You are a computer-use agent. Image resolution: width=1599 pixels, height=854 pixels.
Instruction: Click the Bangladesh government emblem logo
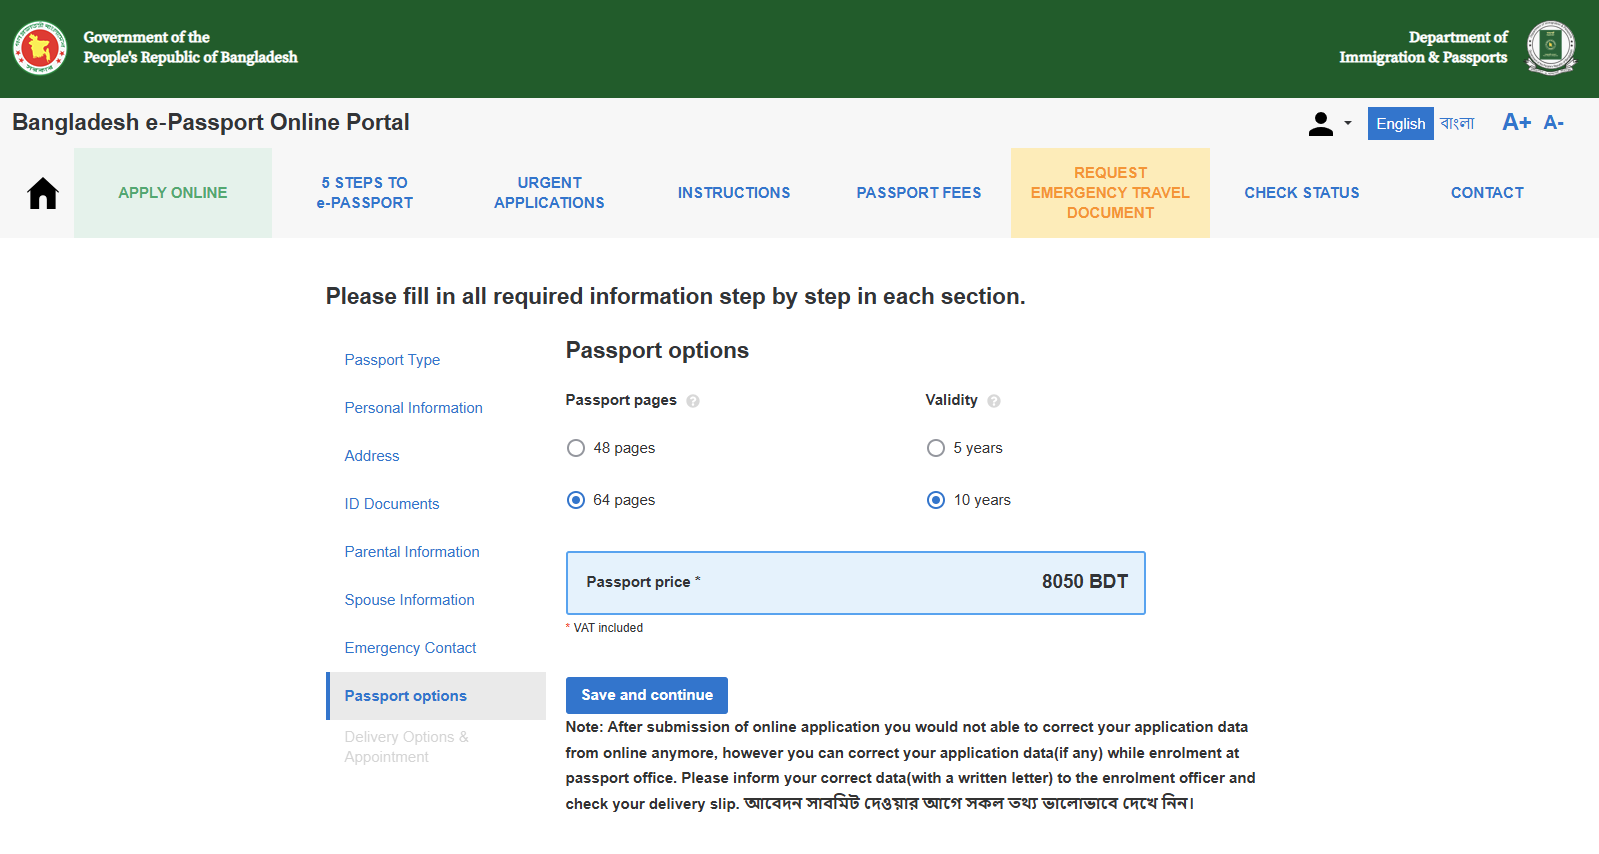(x=40, y=47)
